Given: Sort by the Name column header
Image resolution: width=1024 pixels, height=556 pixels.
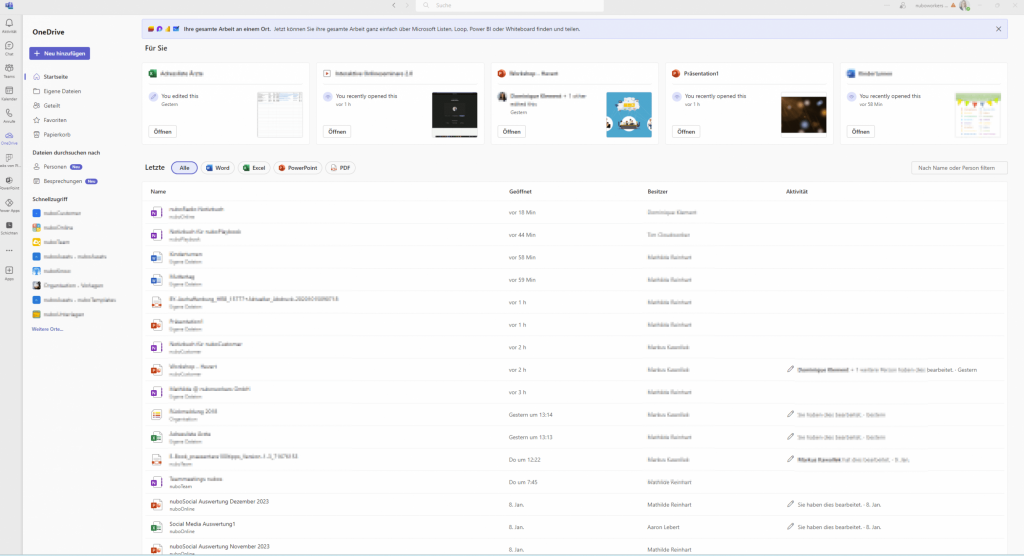Looking at the screenshot, I should point(158,191).
